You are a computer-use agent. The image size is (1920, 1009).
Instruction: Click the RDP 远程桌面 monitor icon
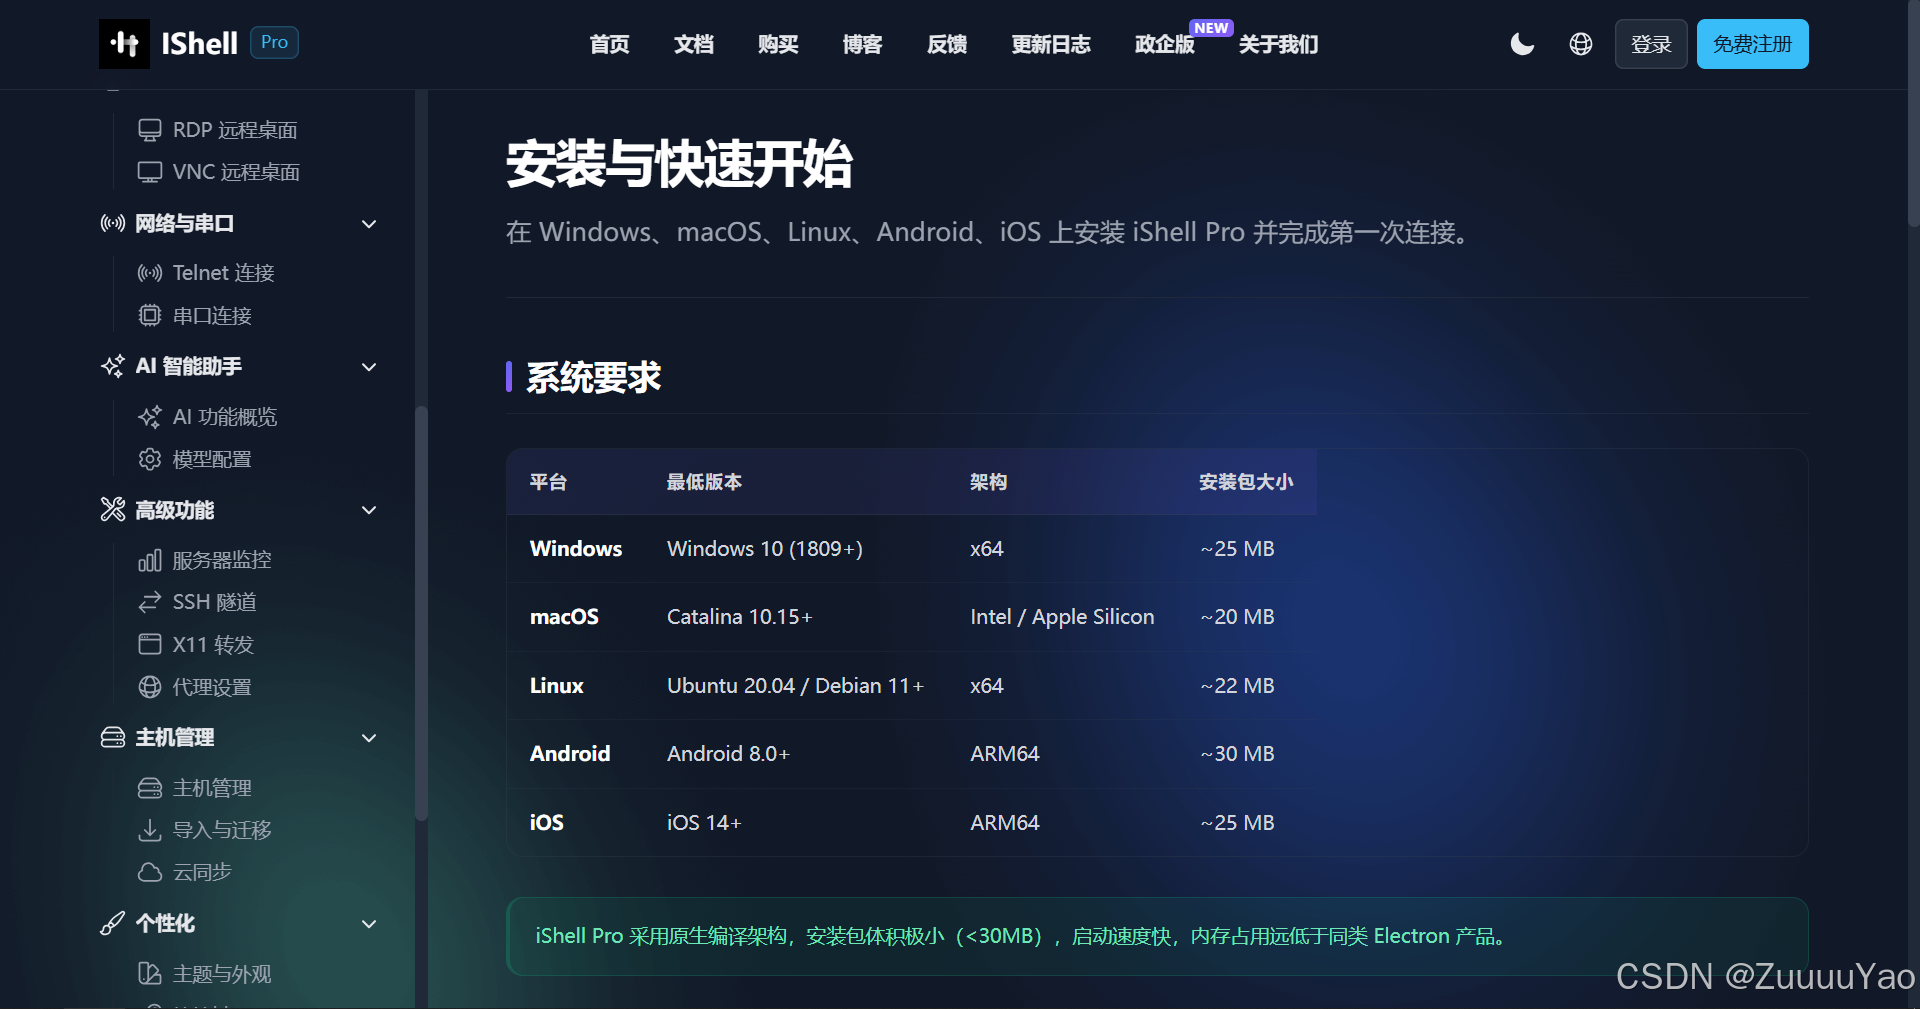coord(150,130)
